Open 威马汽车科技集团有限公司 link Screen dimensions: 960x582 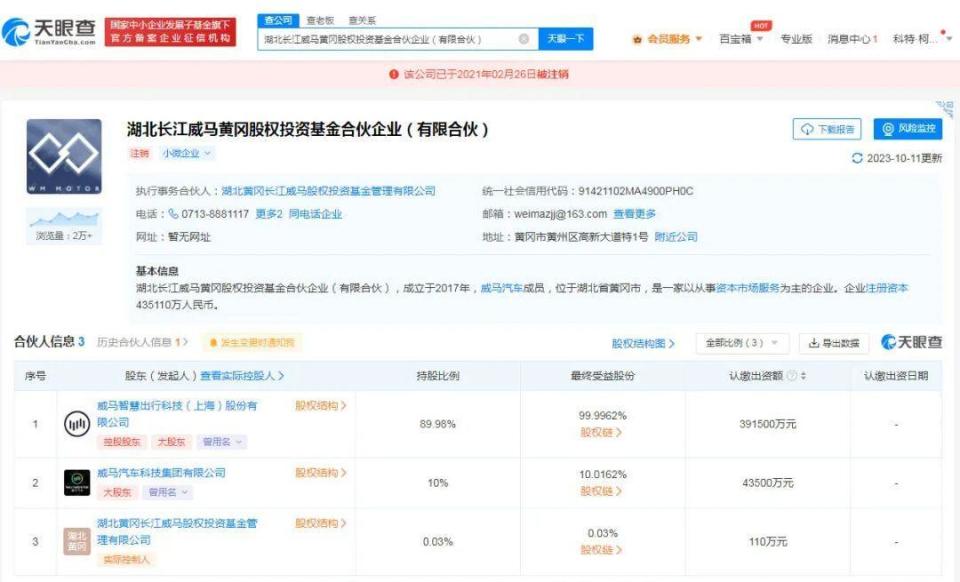point(161,472)
